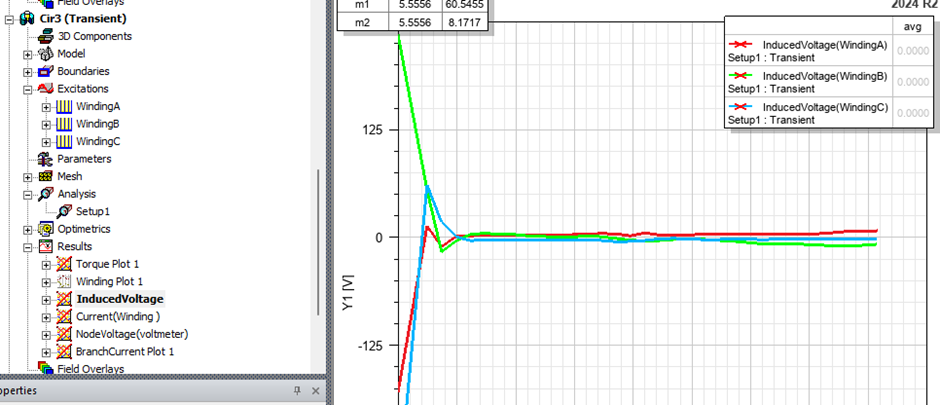This screenshot has height=405, width=940.
Task: Expand the Winding Plot 1 node
Action: pyautogui.click(x=46, y=282)
